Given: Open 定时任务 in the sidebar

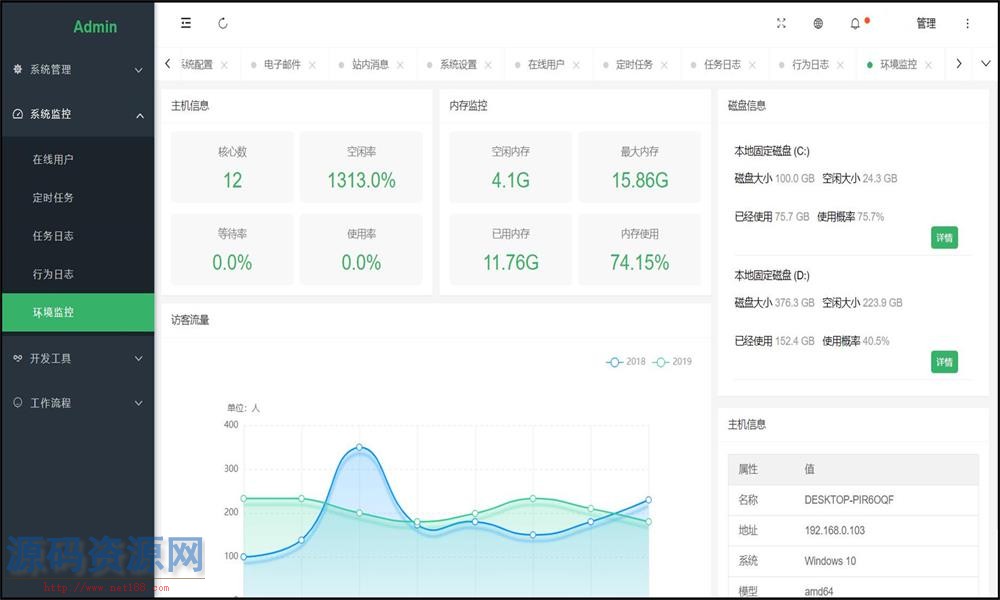Looking at the screenshot, I should click(x=78, y=198).
